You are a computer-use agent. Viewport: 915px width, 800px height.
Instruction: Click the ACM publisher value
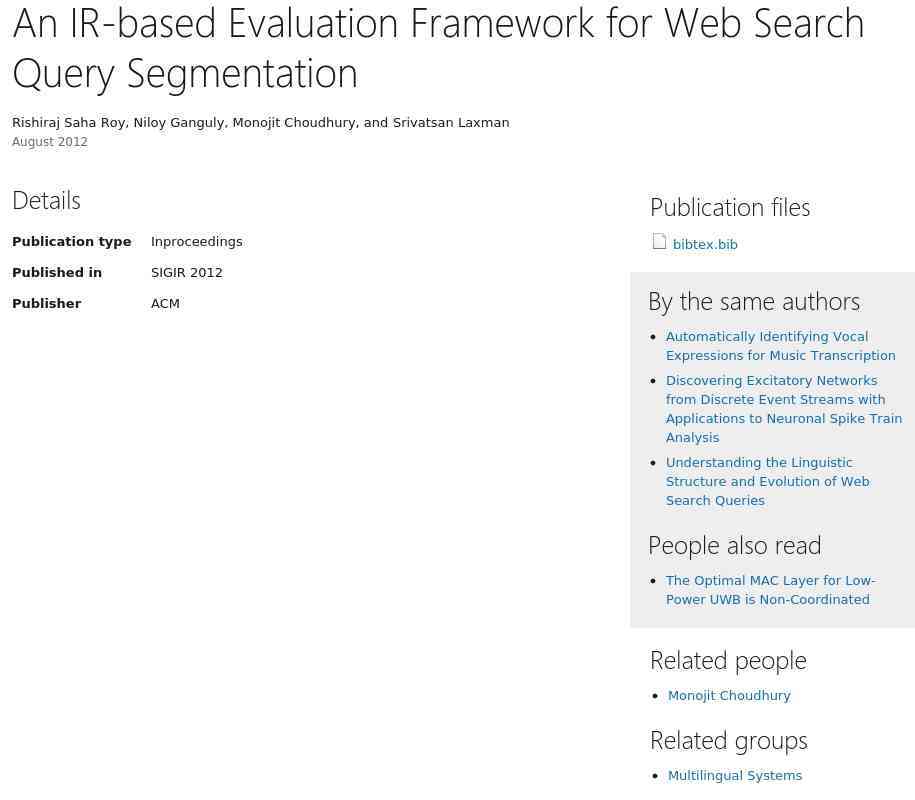(165, 303)
